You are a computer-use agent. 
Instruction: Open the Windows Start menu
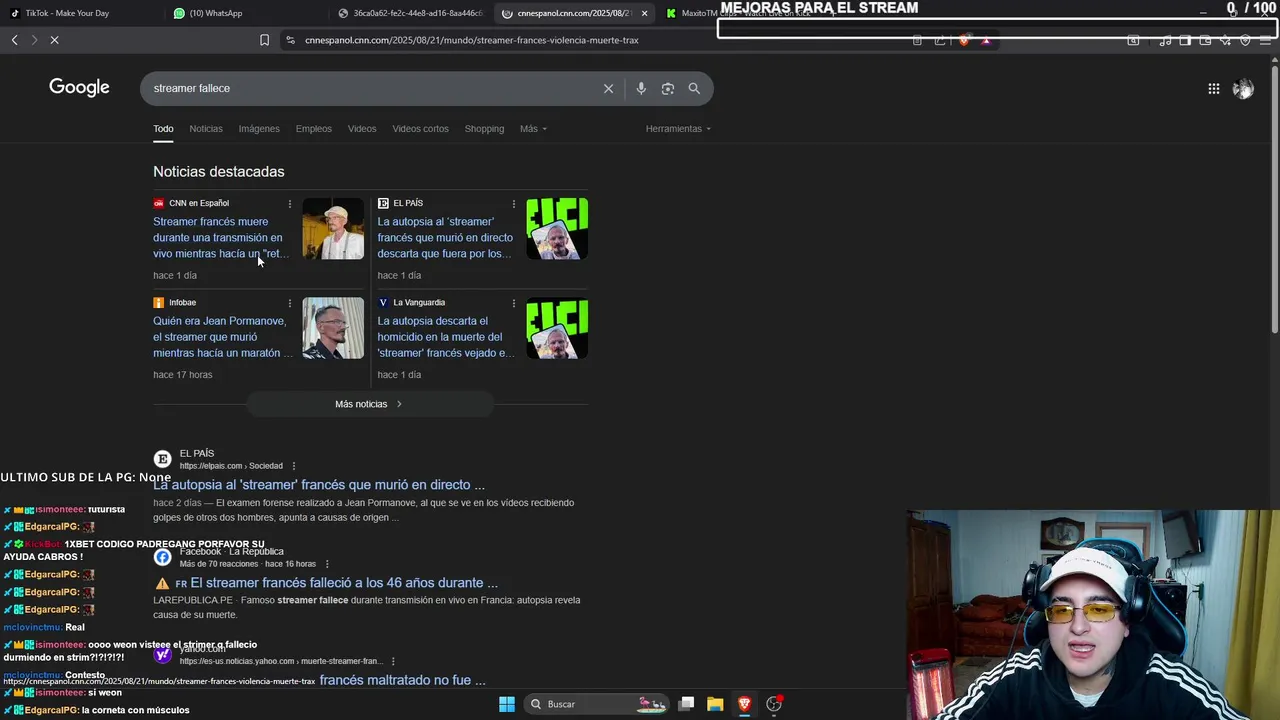pos(507,704)
